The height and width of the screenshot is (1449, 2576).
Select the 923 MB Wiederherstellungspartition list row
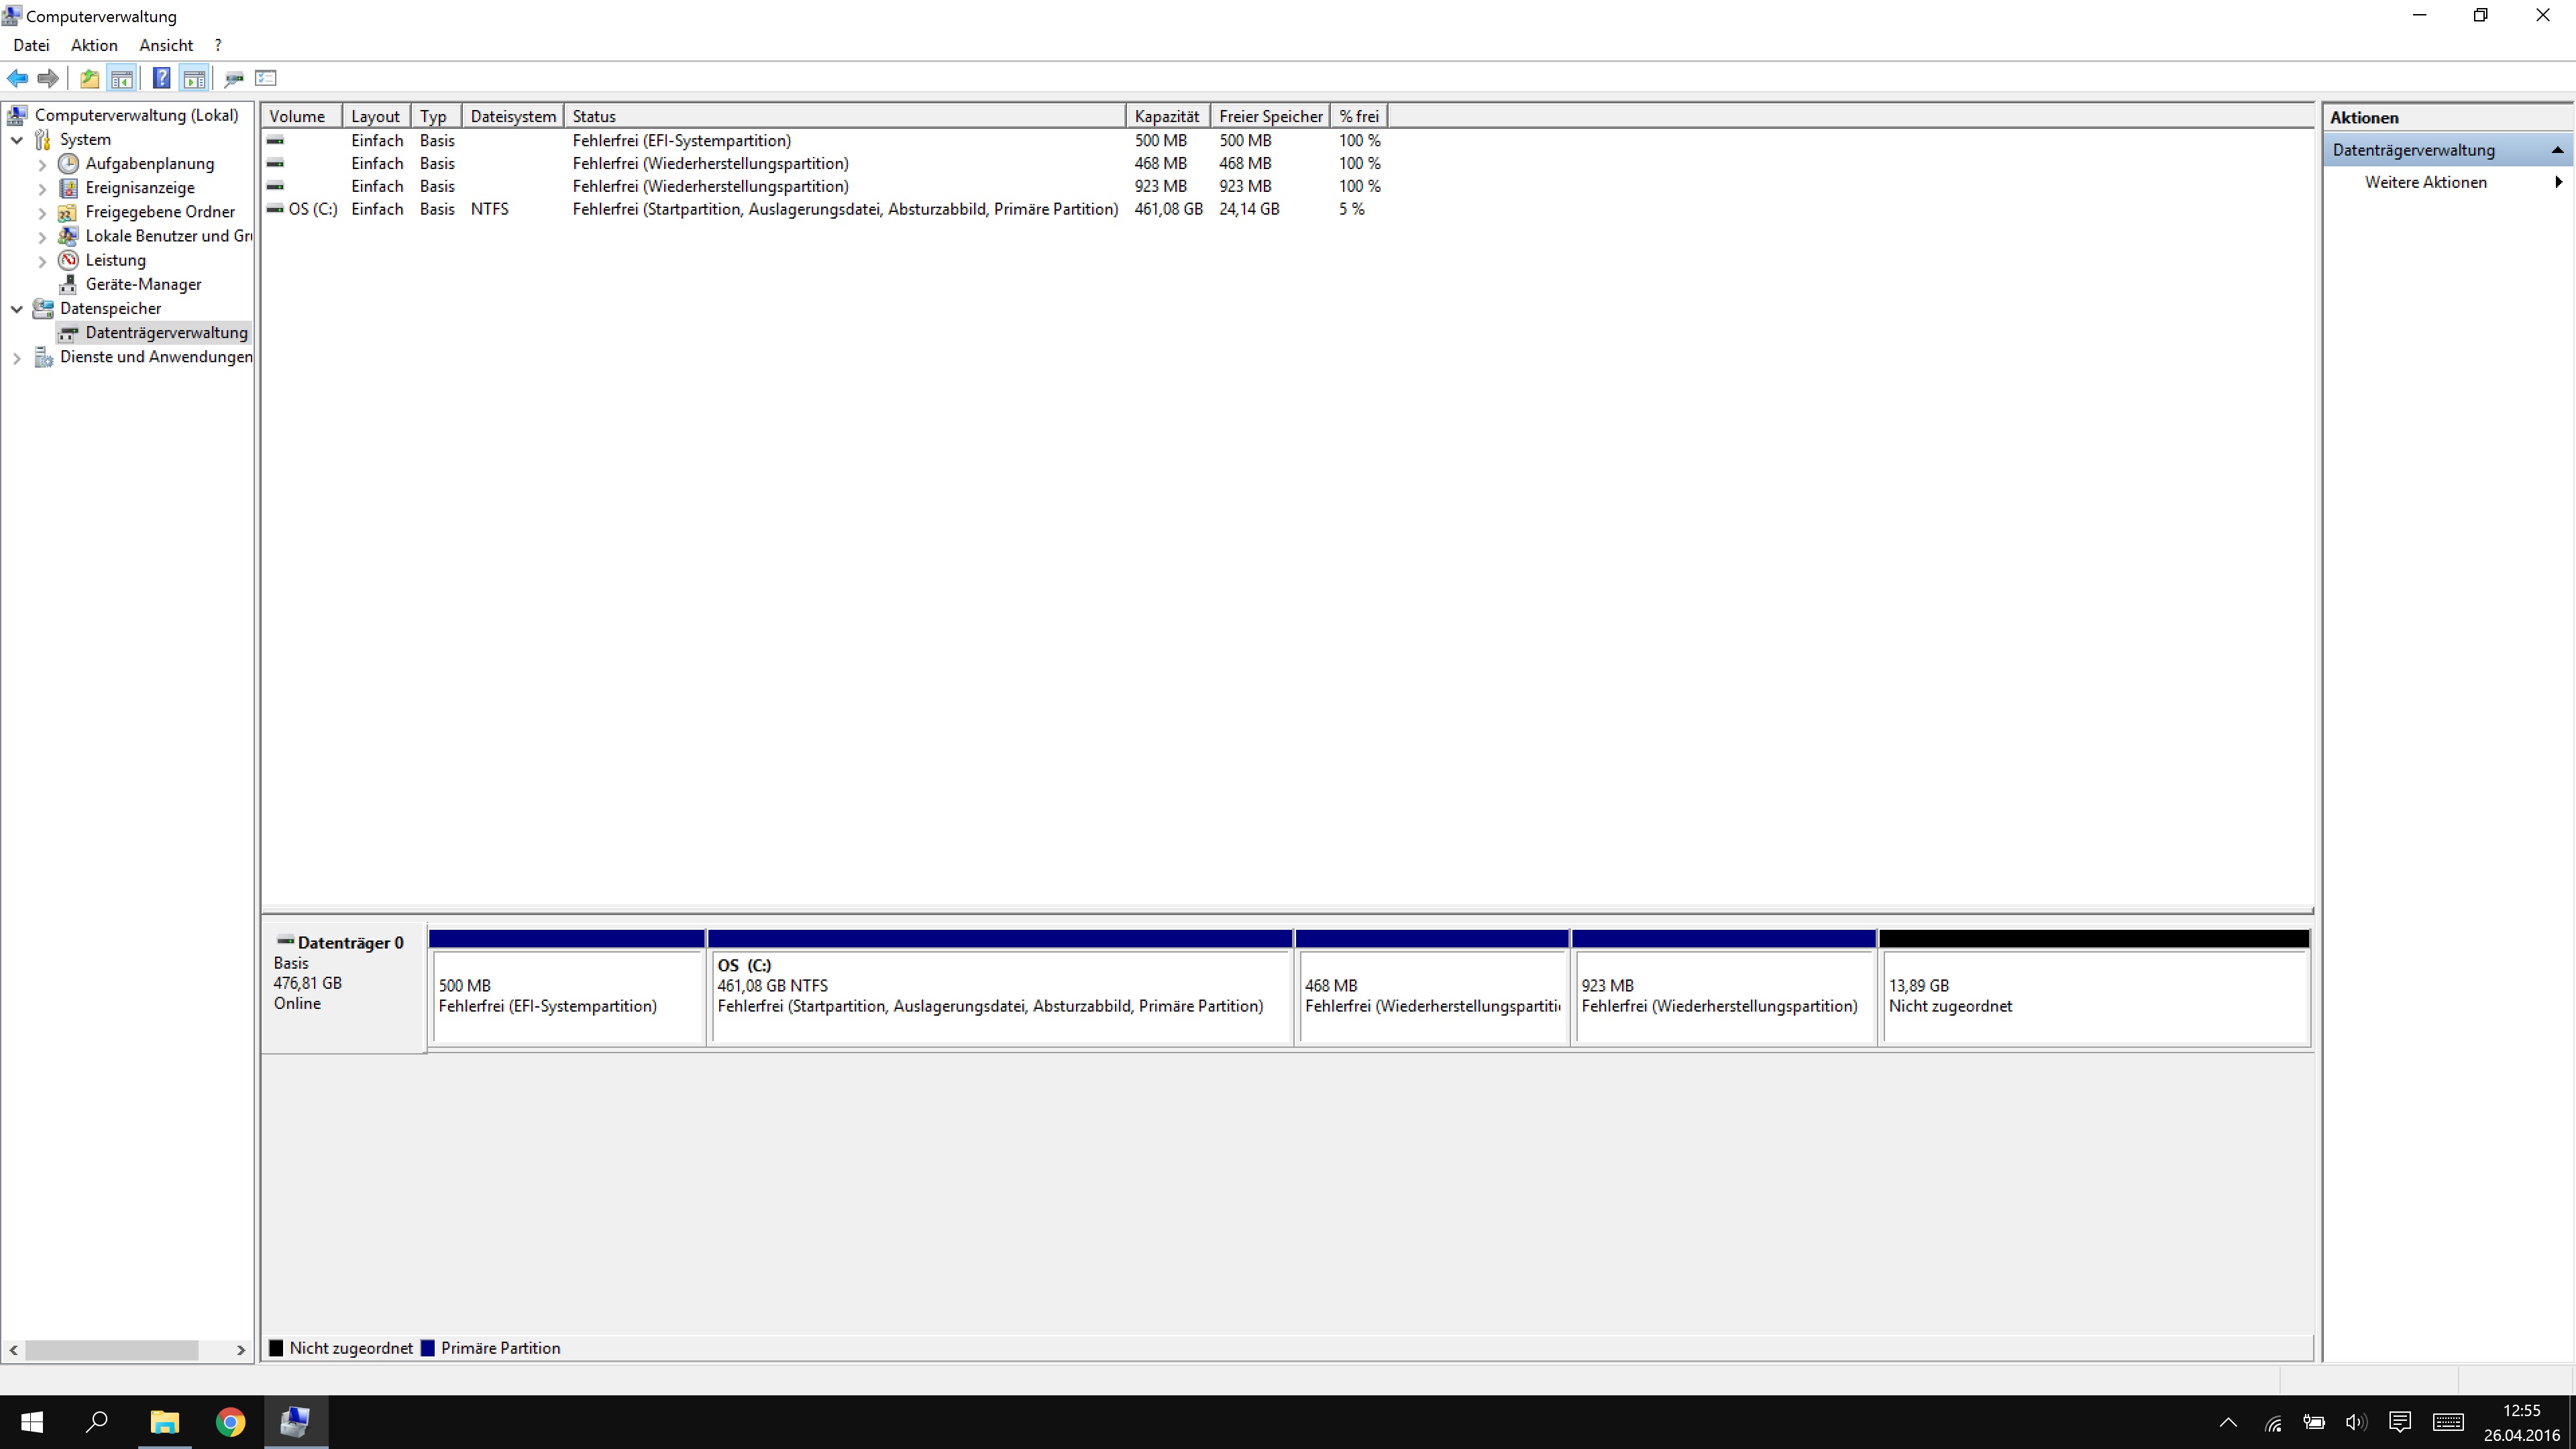(x=825, y=186)
